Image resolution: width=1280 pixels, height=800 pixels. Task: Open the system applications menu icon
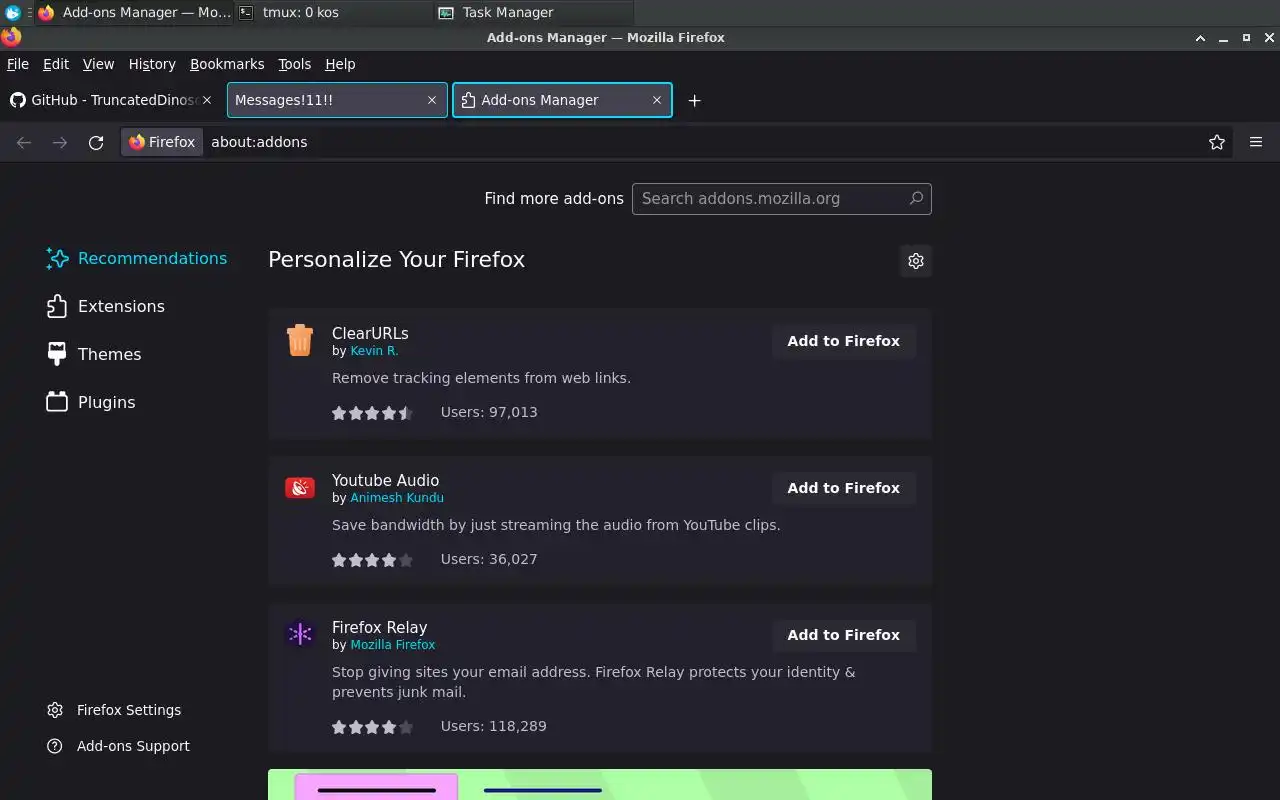coord(13,13)
